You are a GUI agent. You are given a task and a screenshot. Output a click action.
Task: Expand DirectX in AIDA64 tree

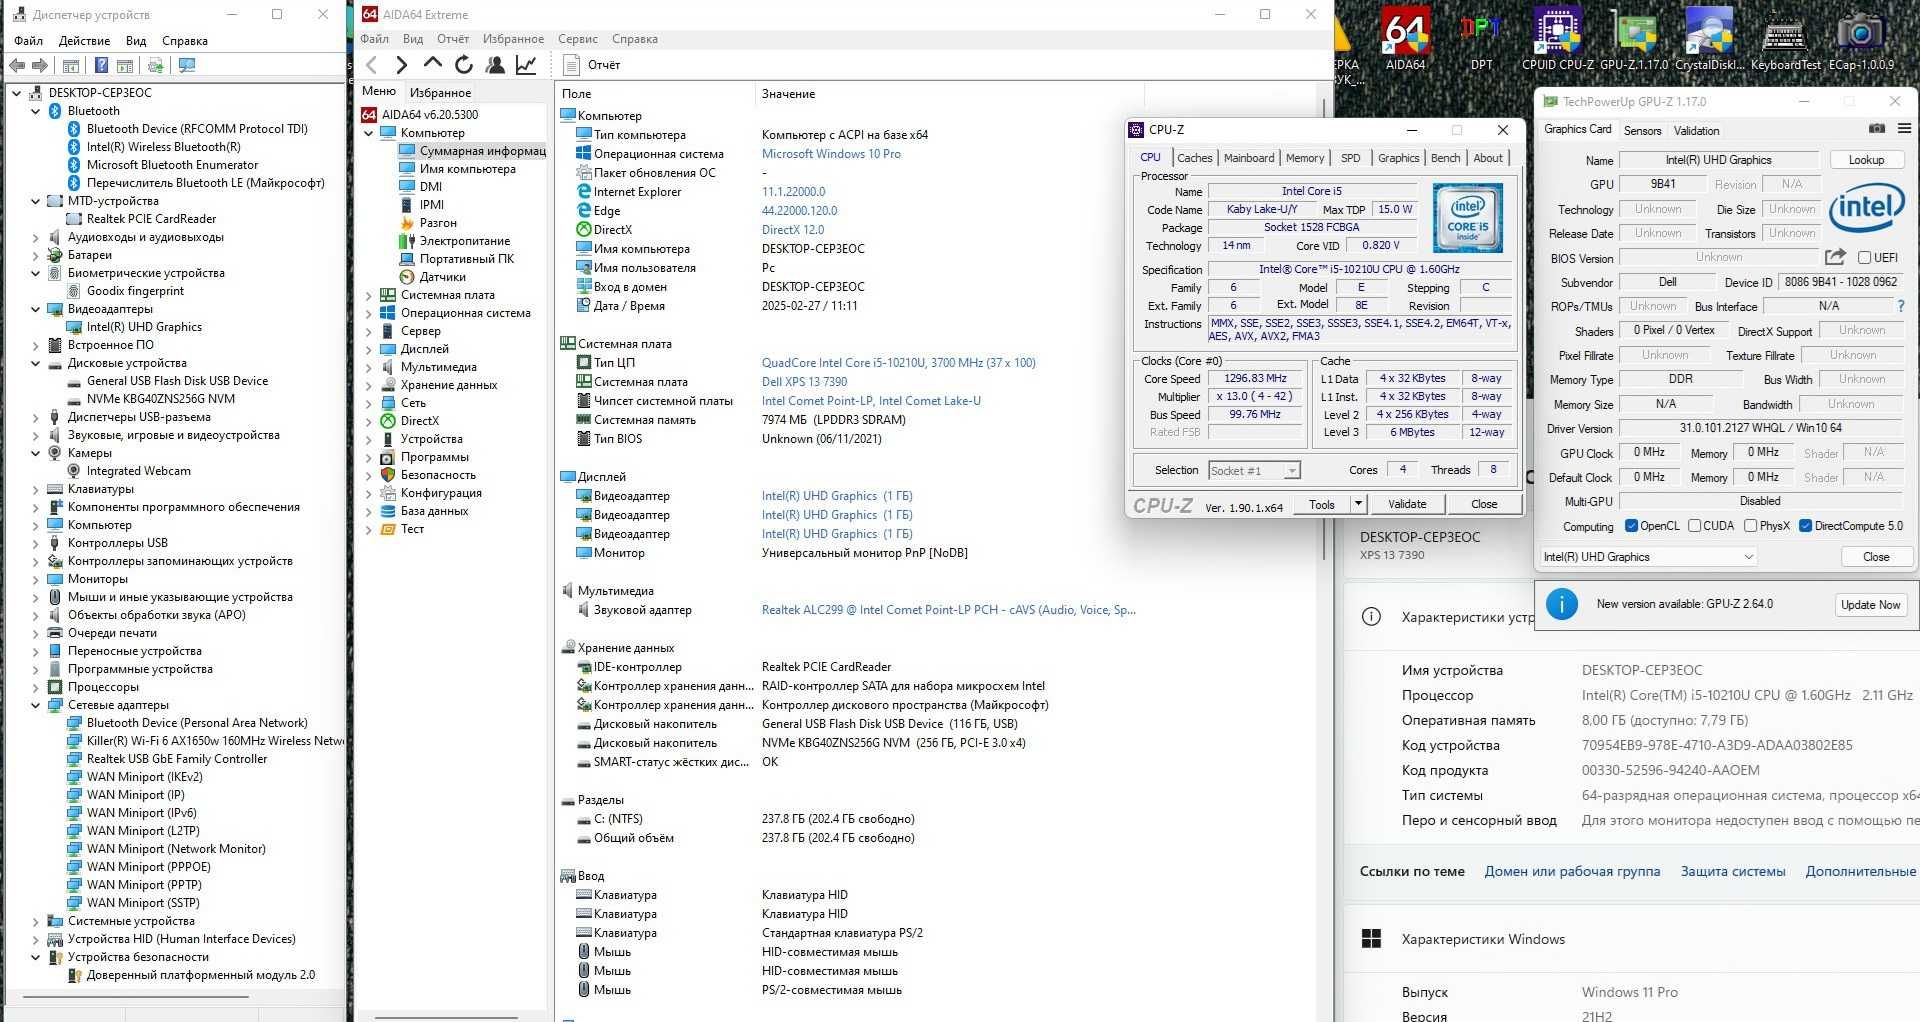click(368, 421)
